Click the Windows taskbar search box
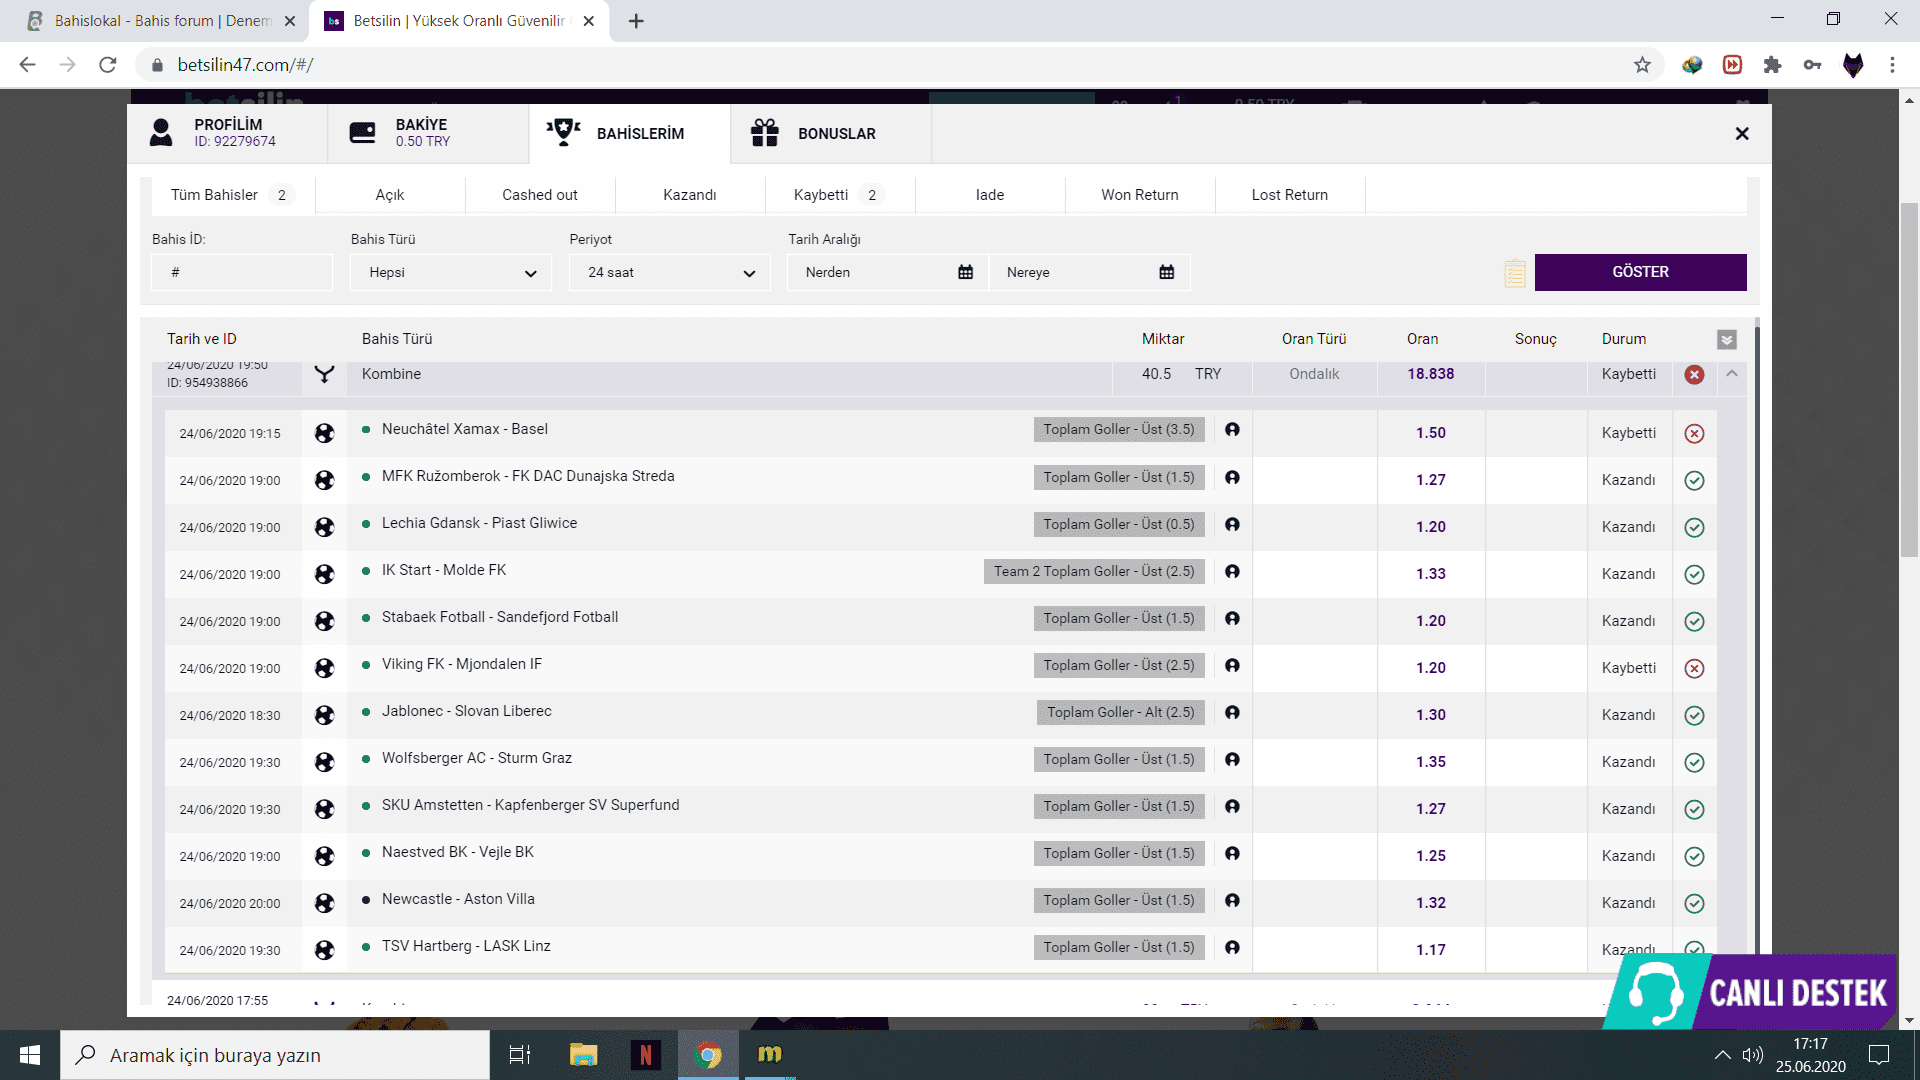Image resolution: width=1920 pixels, height=1080 pixels. click(x=275, y=1055)
